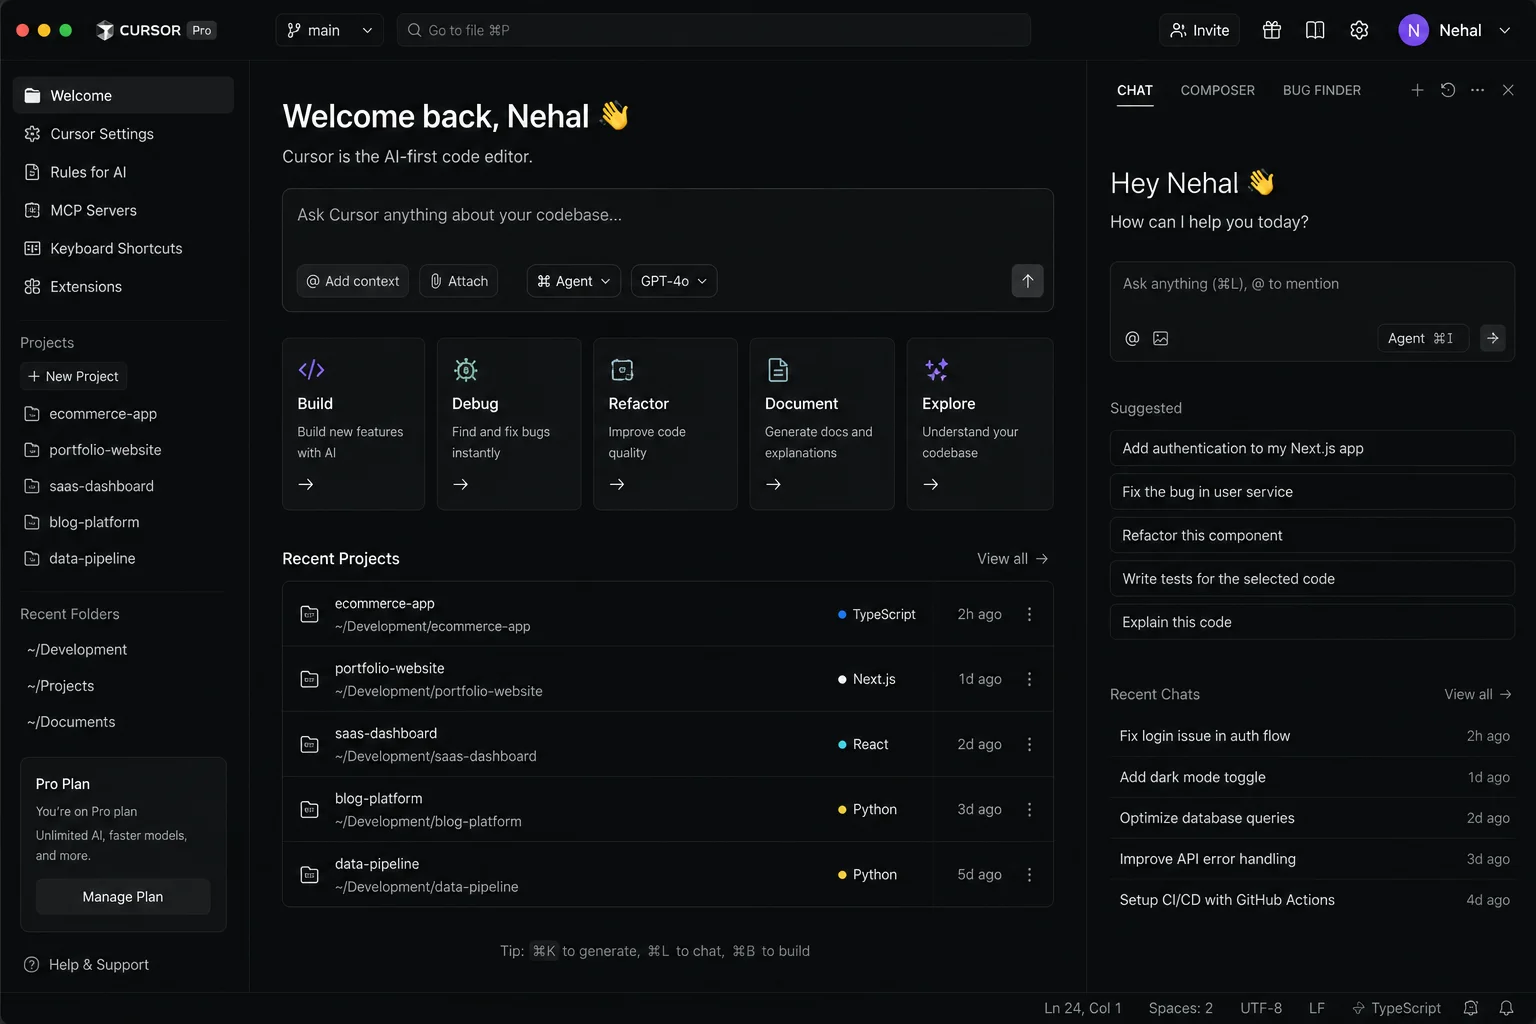Open the chat Agent mode selector

[x=1421, y=338]
